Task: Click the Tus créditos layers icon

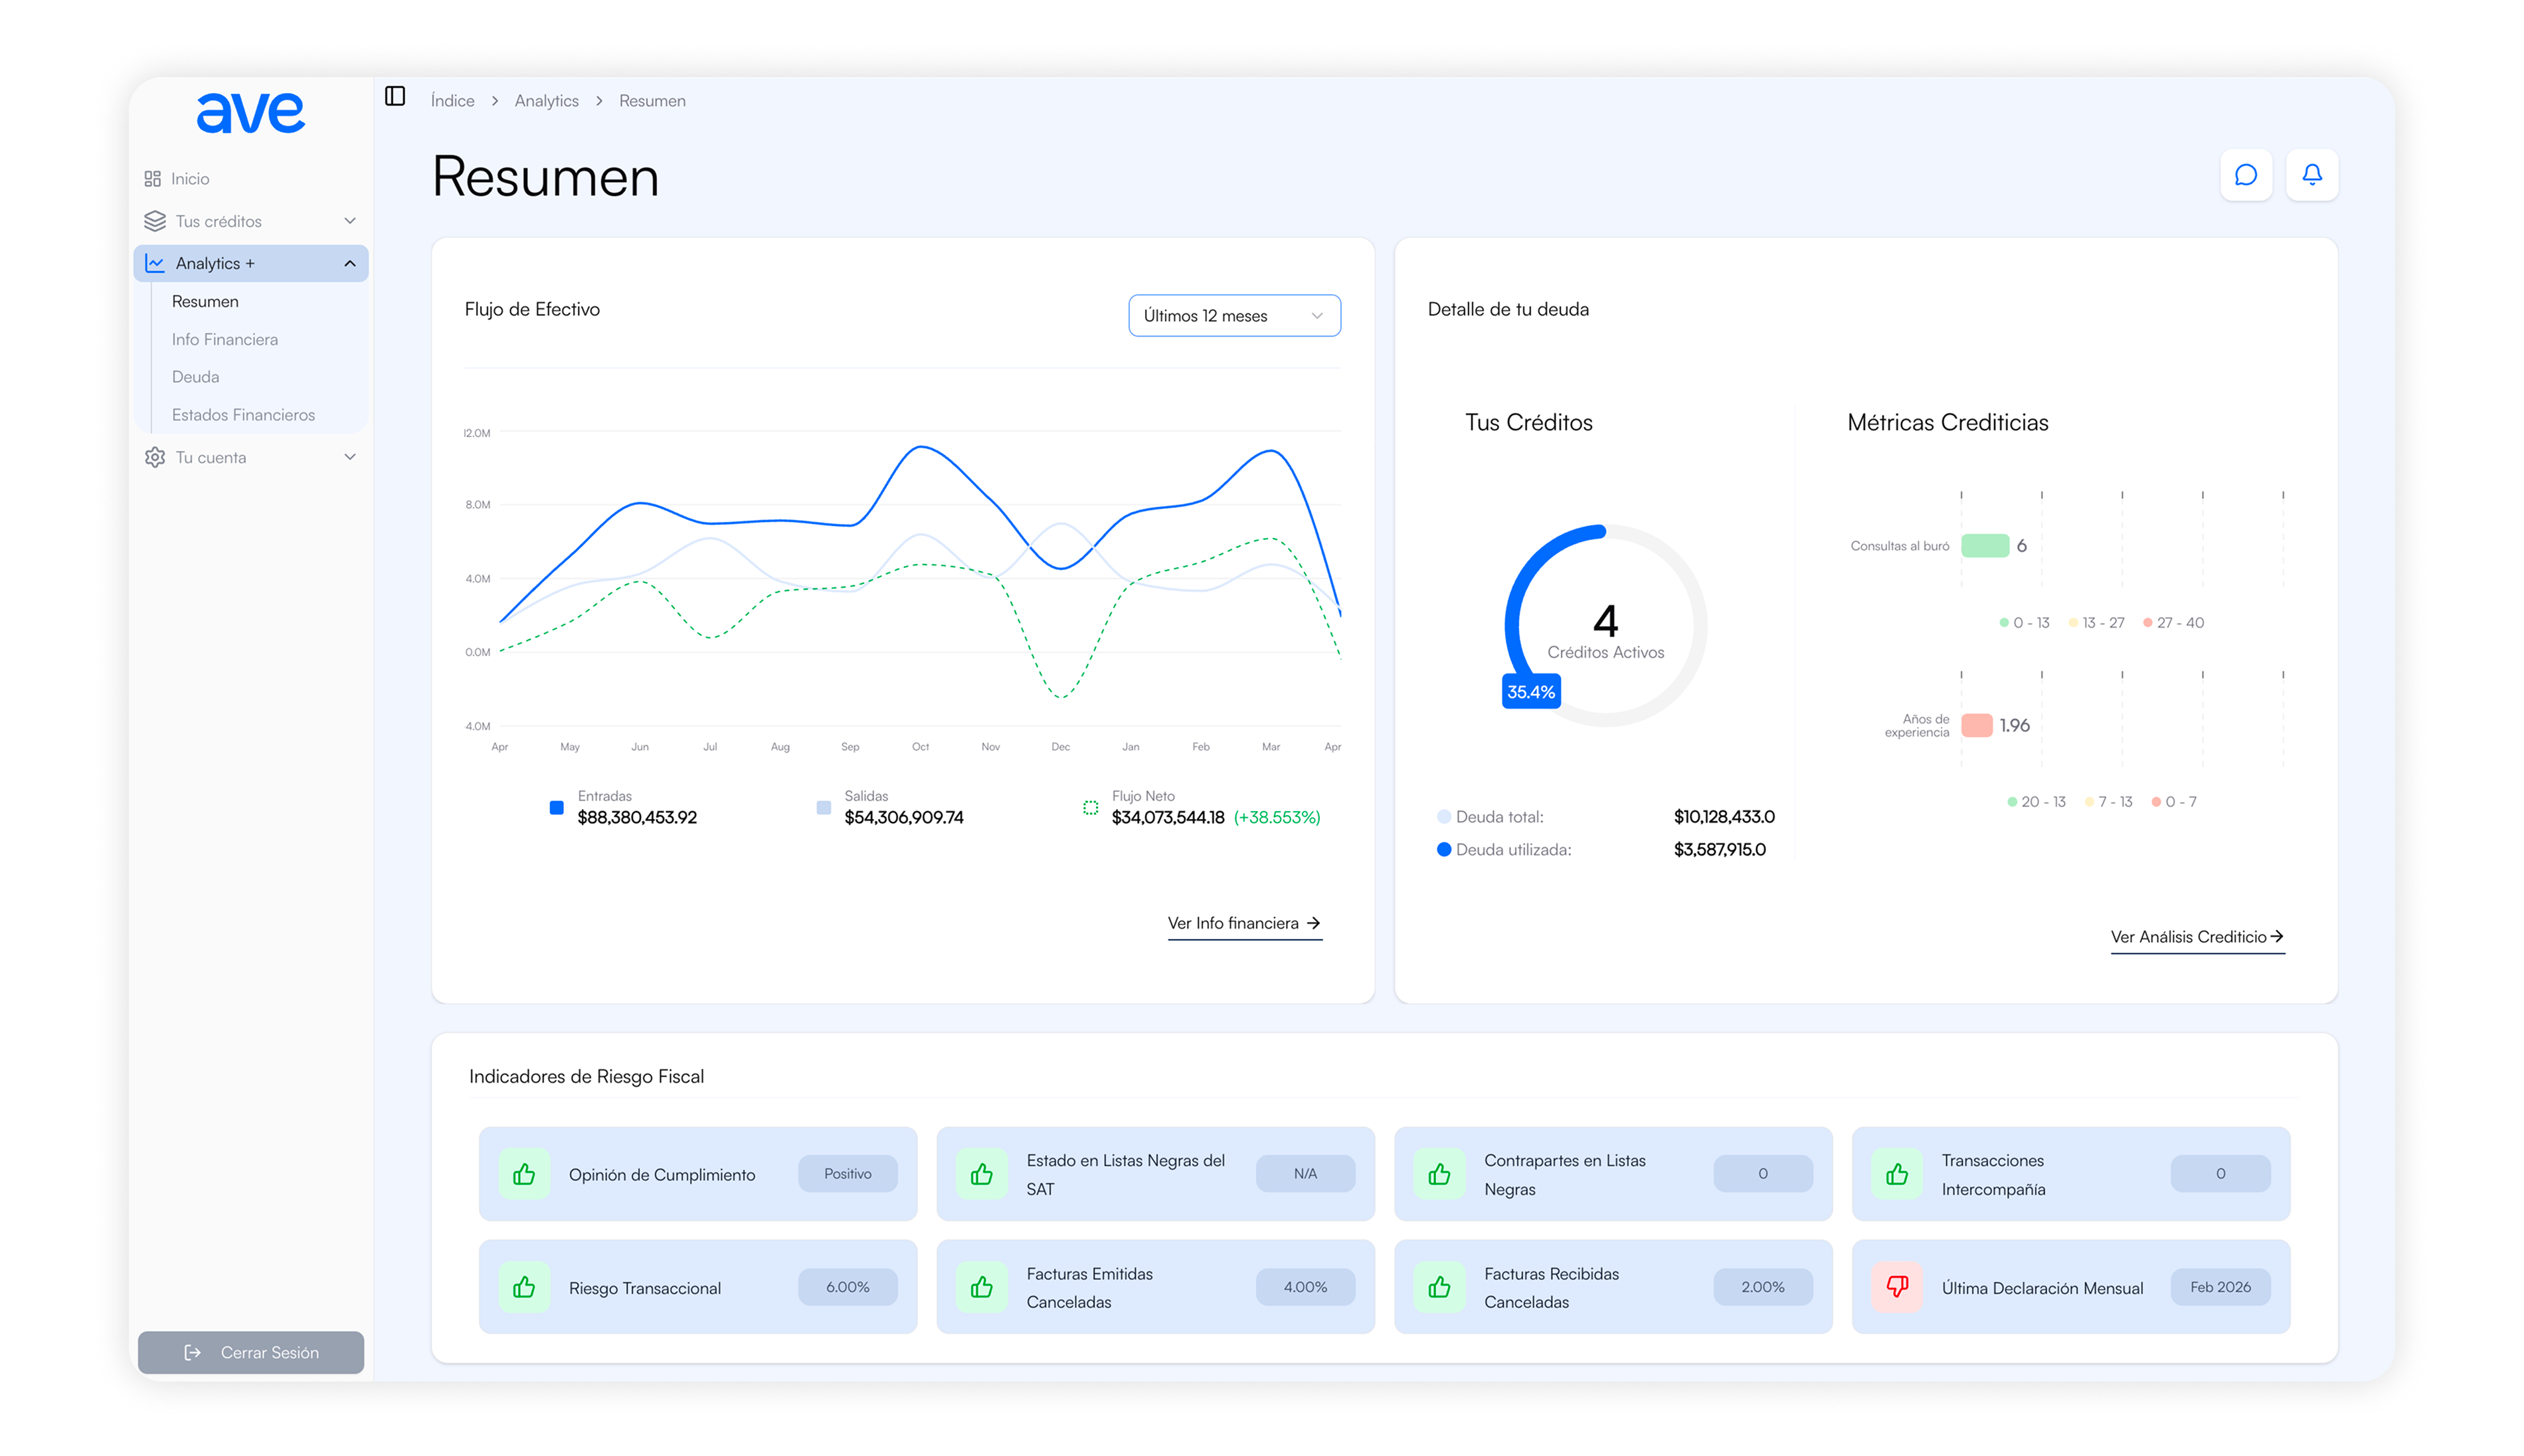Action: point(155,221)
